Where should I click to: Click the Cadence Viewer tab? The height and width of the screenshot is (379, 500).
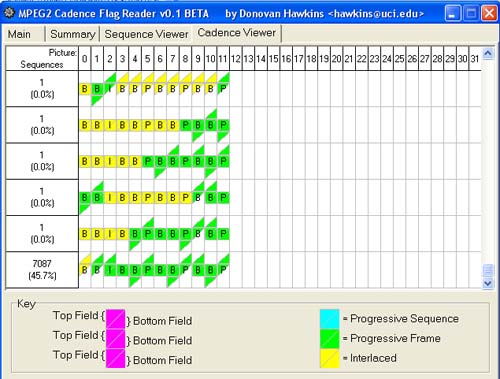(x=237, y=33)
